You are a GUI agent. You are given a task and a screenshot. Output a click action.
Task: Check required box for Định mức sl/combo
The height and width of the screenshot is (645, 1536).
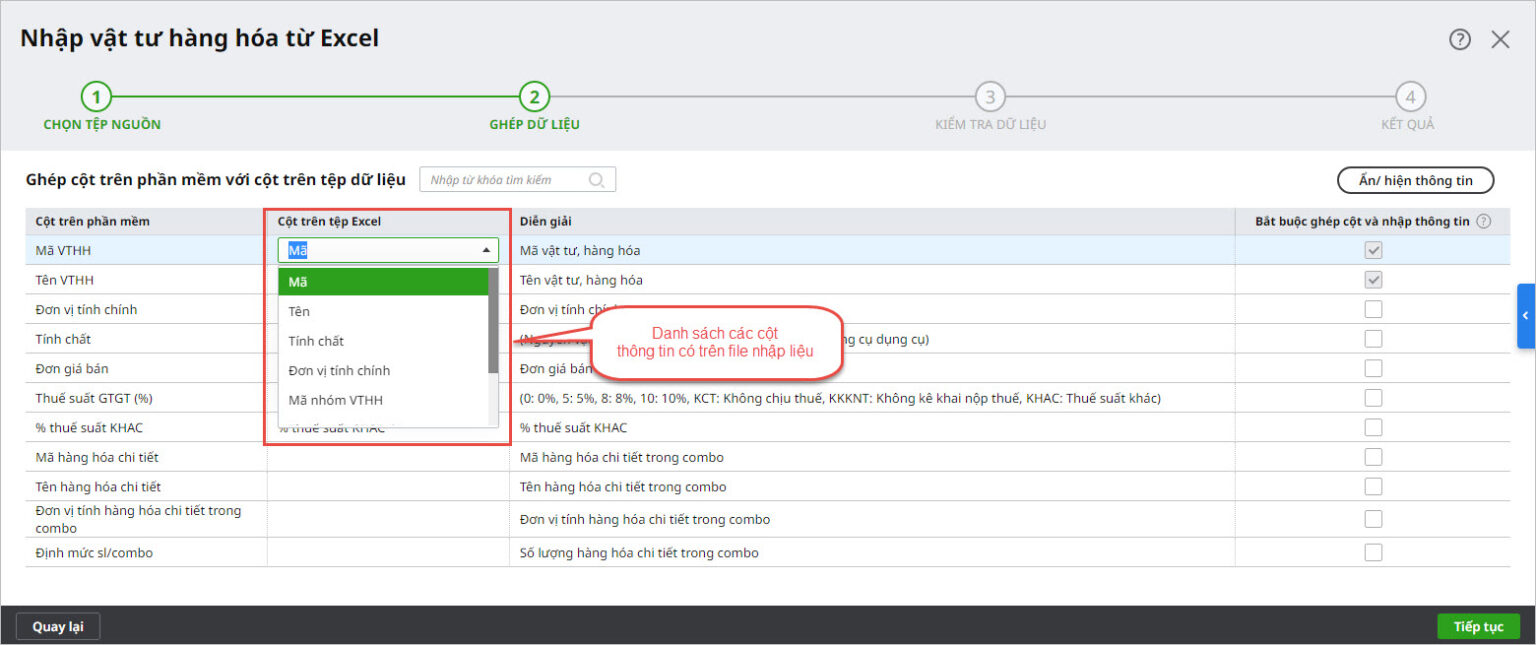tap(1373, 552)
